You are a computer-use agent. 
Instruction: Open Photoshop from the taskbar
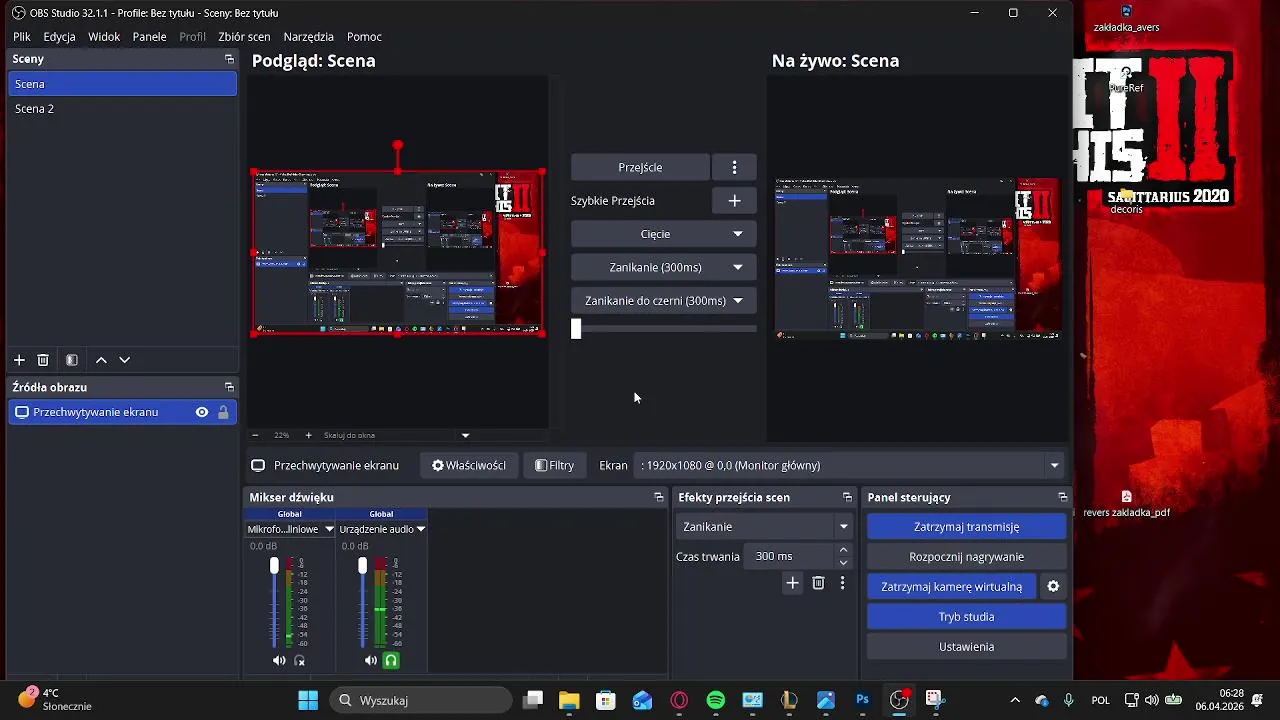click(863, 700)
